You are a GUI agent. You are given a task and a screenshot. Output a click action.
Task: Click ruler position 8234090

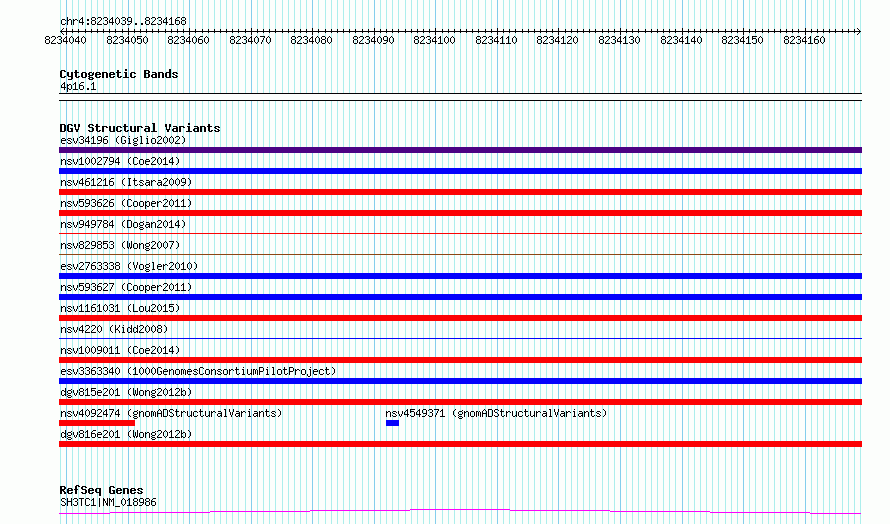(x=373, y=40)
